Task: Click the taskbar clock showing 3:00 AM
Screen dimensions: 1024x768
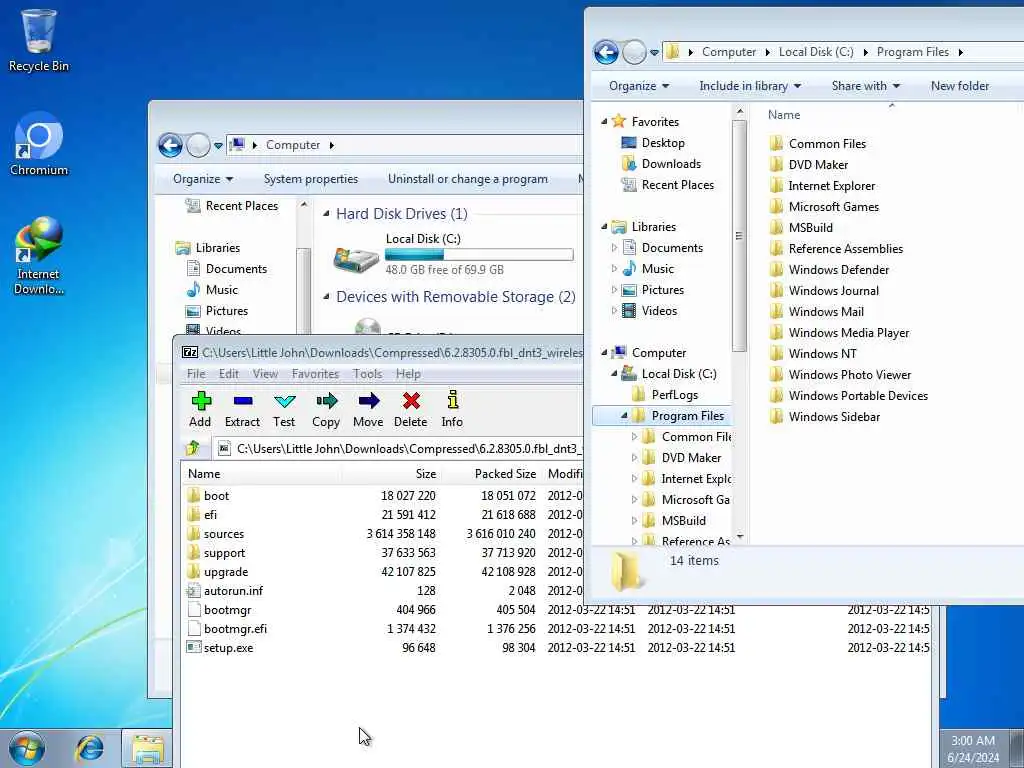Action: (x=973, y=749)
